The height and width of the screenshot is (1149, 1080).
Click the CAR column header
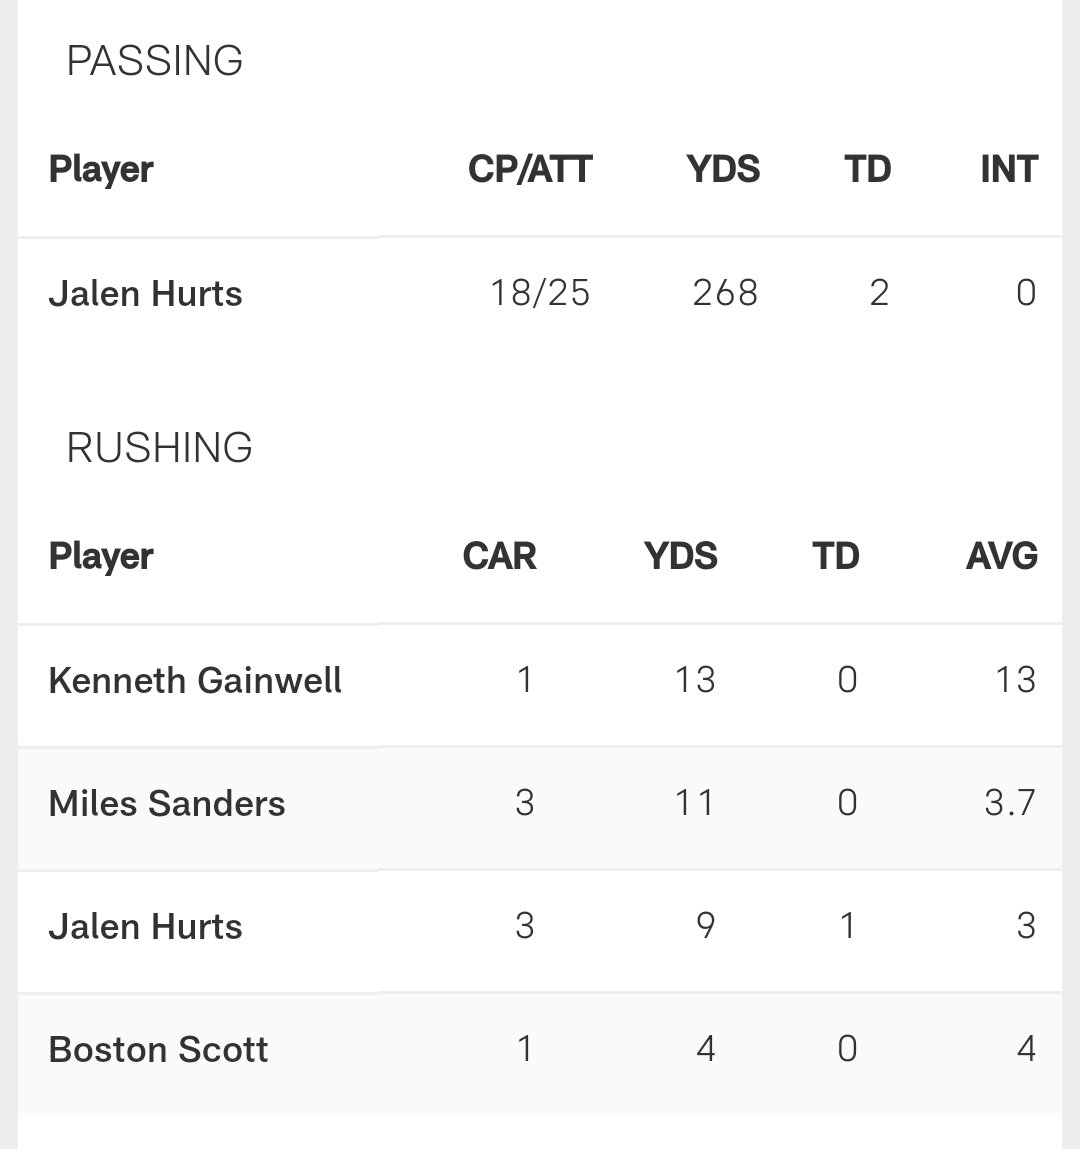500,556
